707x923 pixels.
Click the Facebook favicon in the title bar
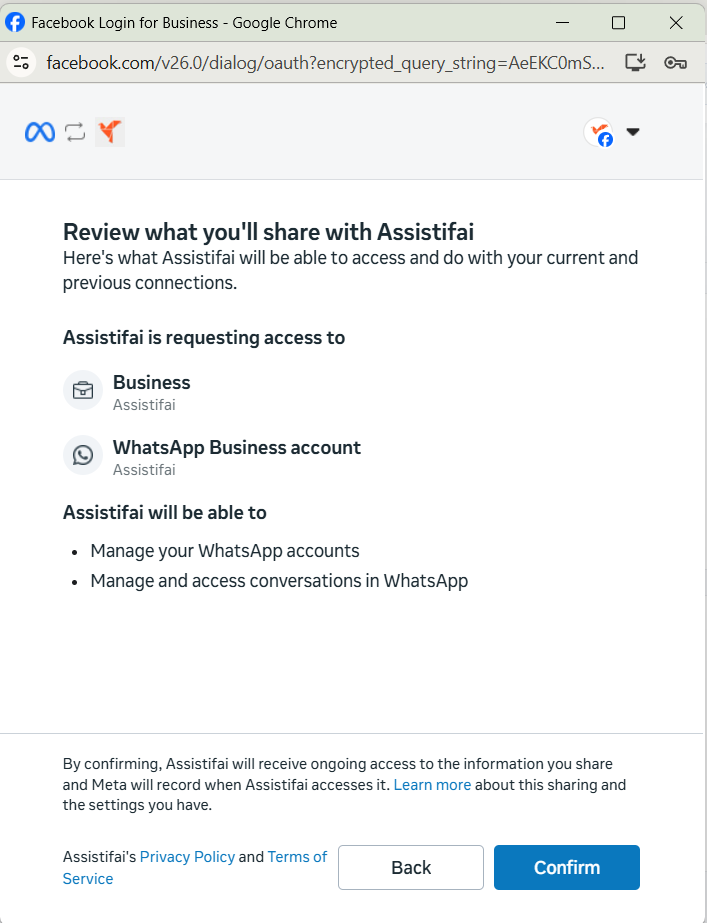tap(15, 22)
